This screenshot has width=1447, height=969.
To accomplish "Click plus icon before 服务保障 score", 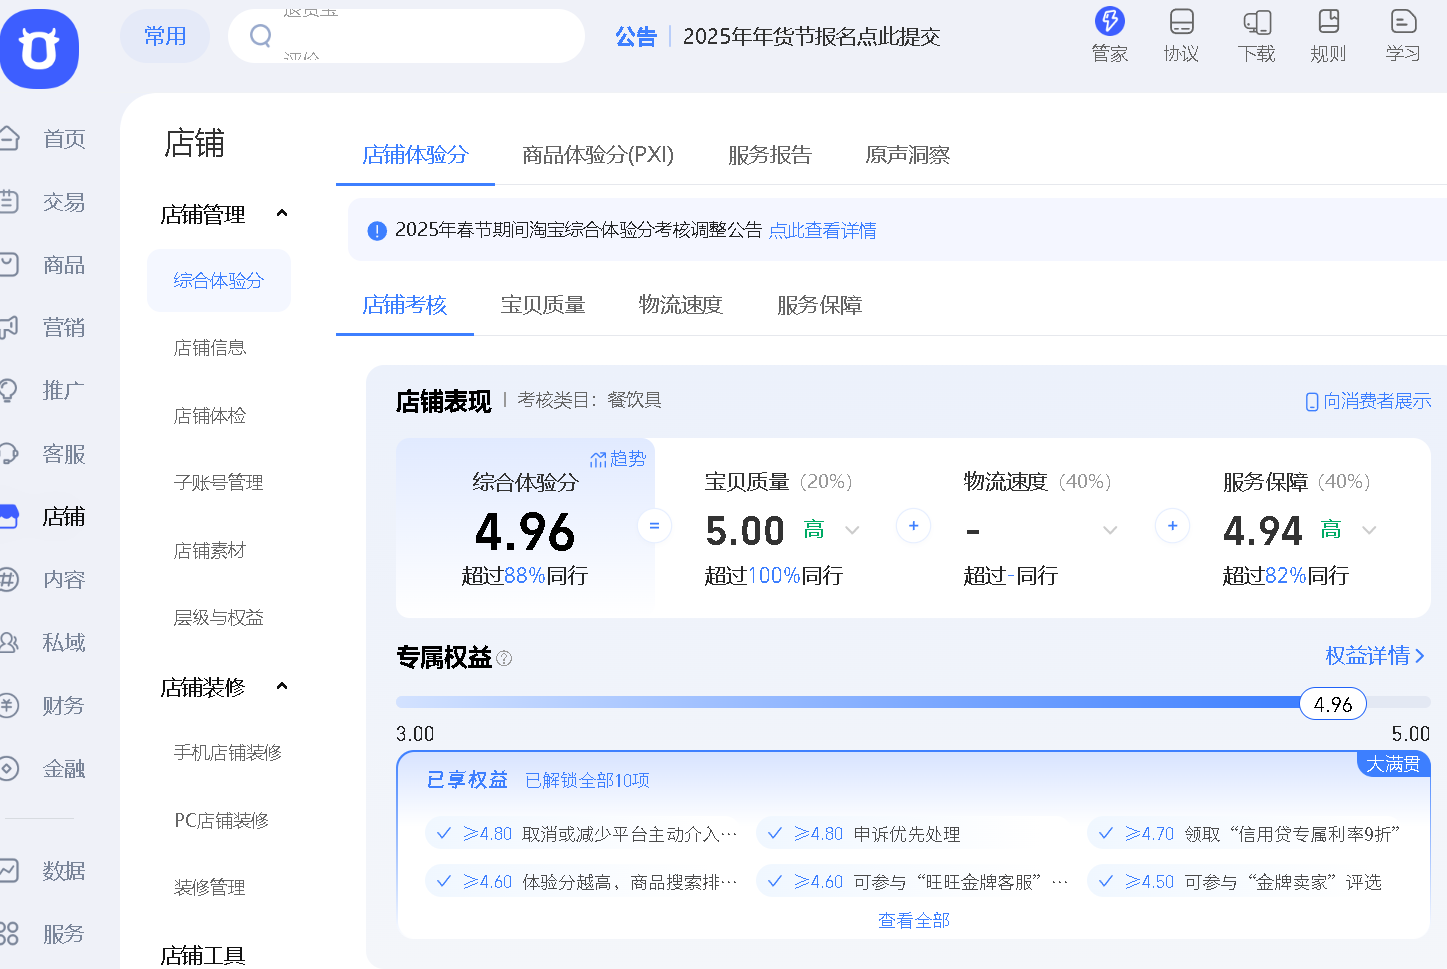I will (1172, 526).
